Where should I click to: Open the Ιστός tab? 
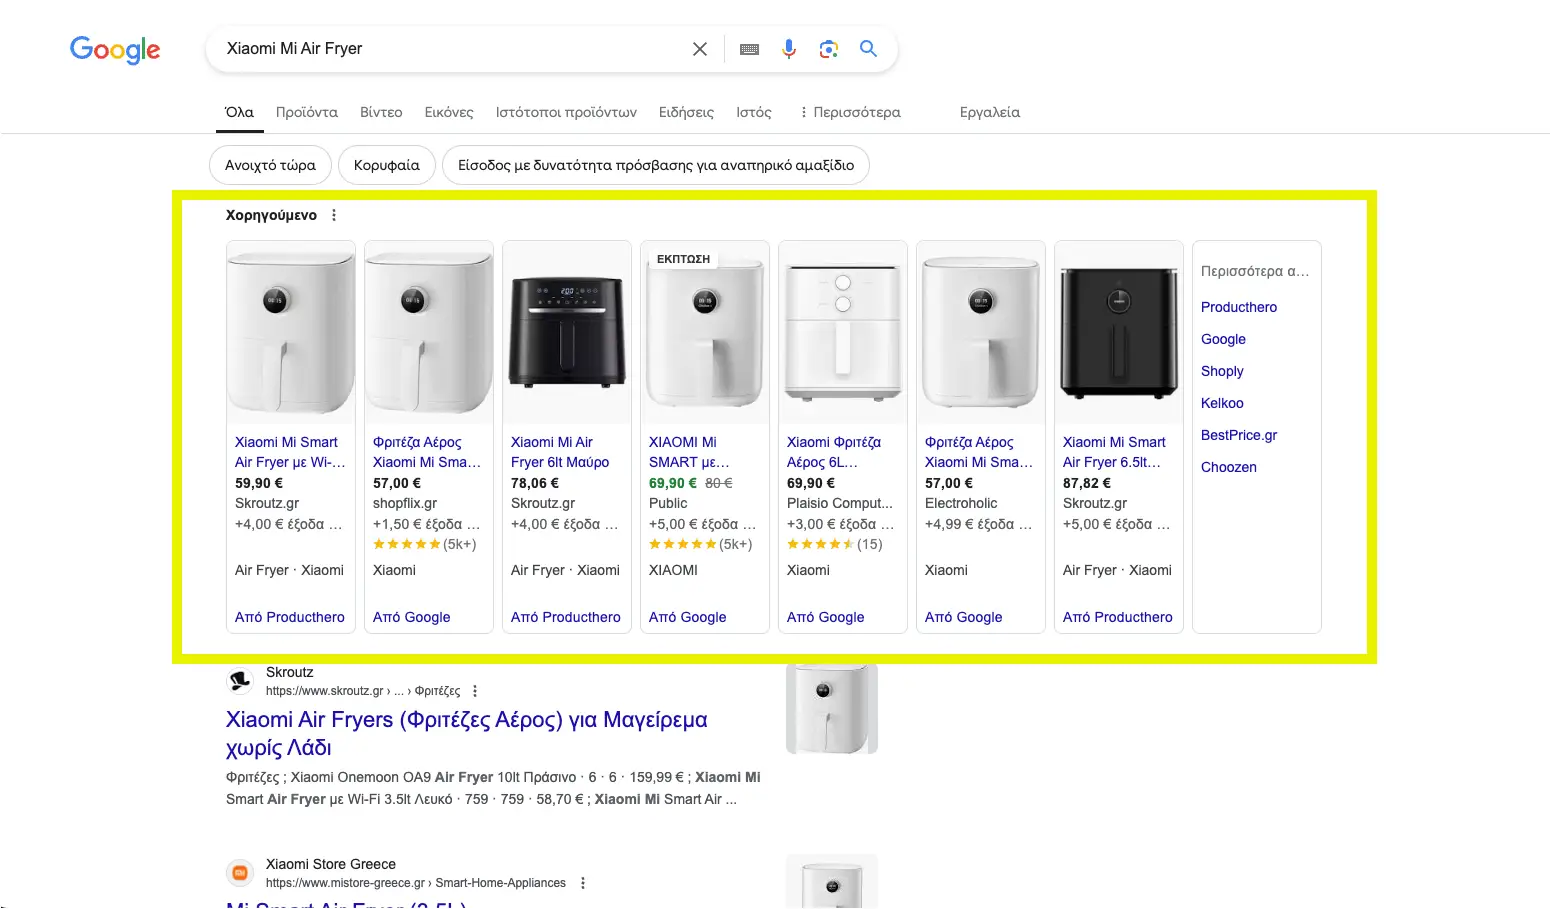pos(754,112)
